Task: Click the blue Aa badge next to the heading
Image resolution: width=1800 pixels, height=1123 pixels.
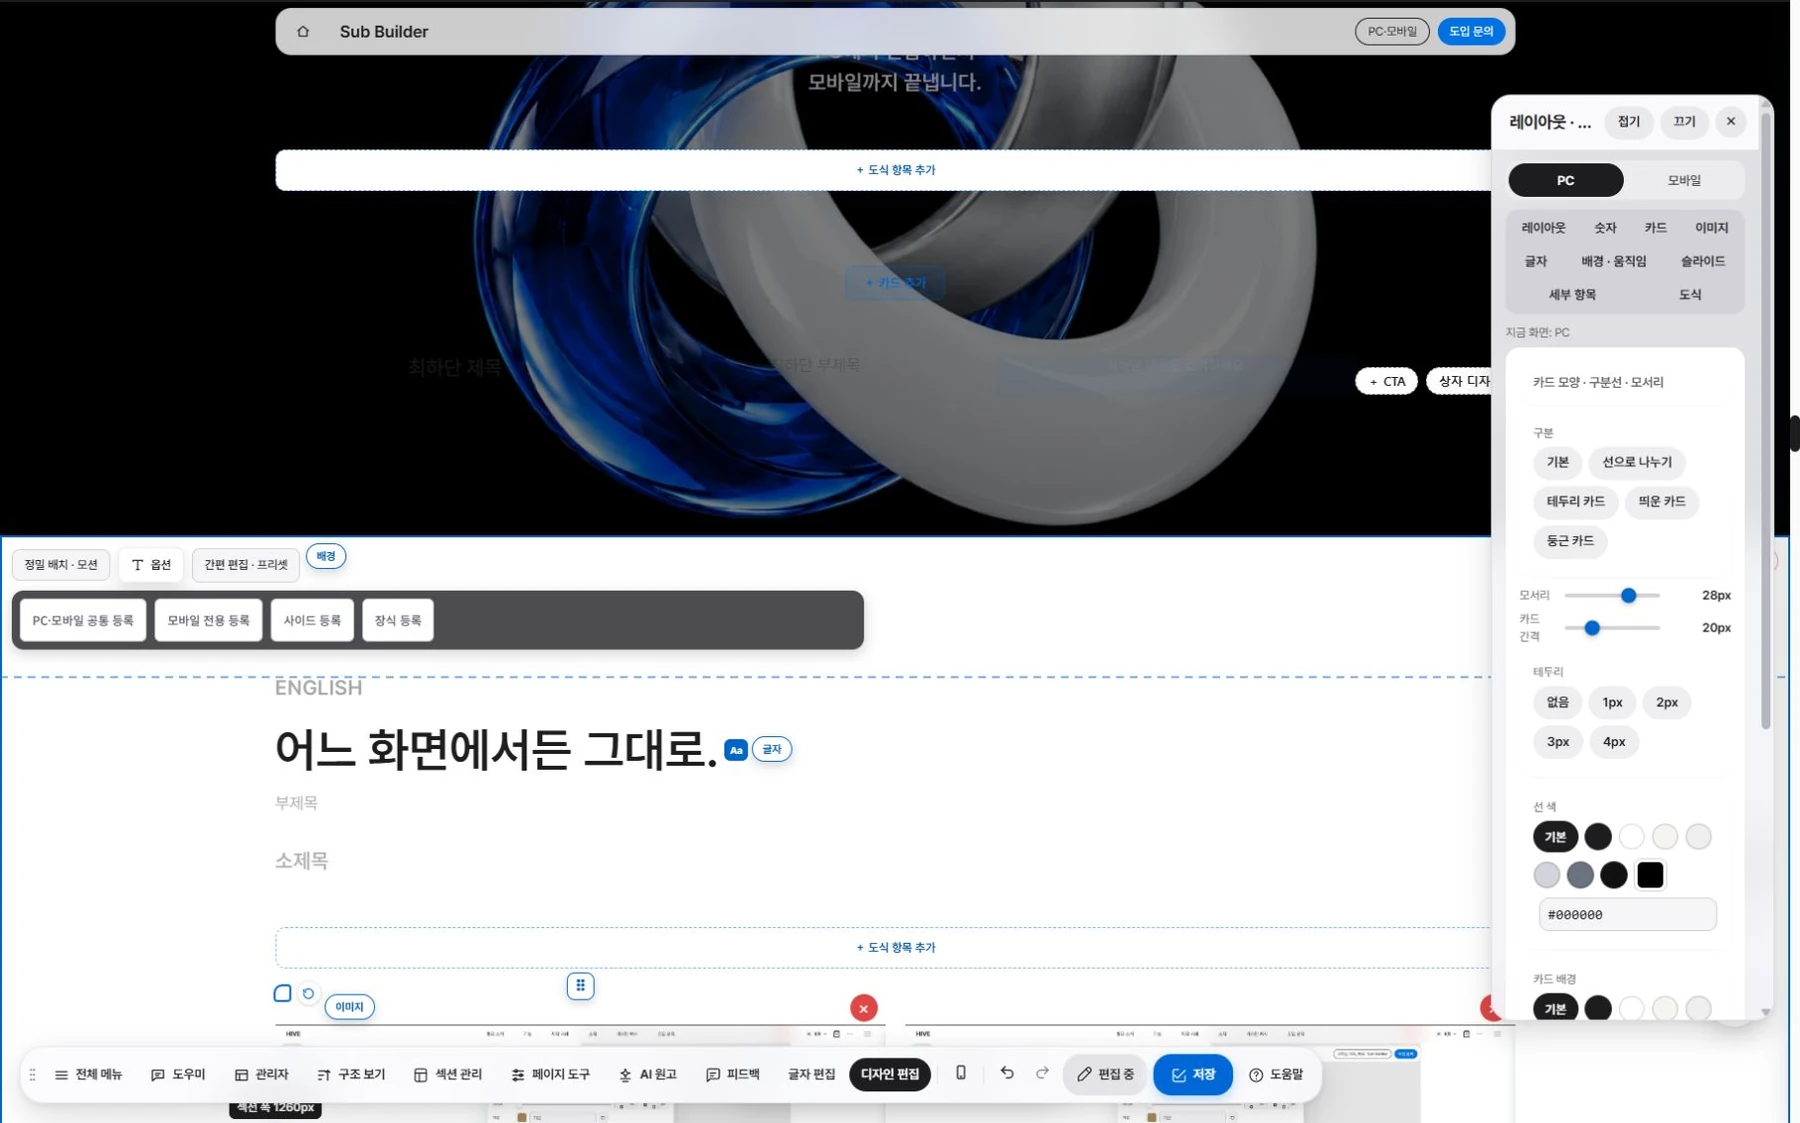Action: tap(736, 750)
